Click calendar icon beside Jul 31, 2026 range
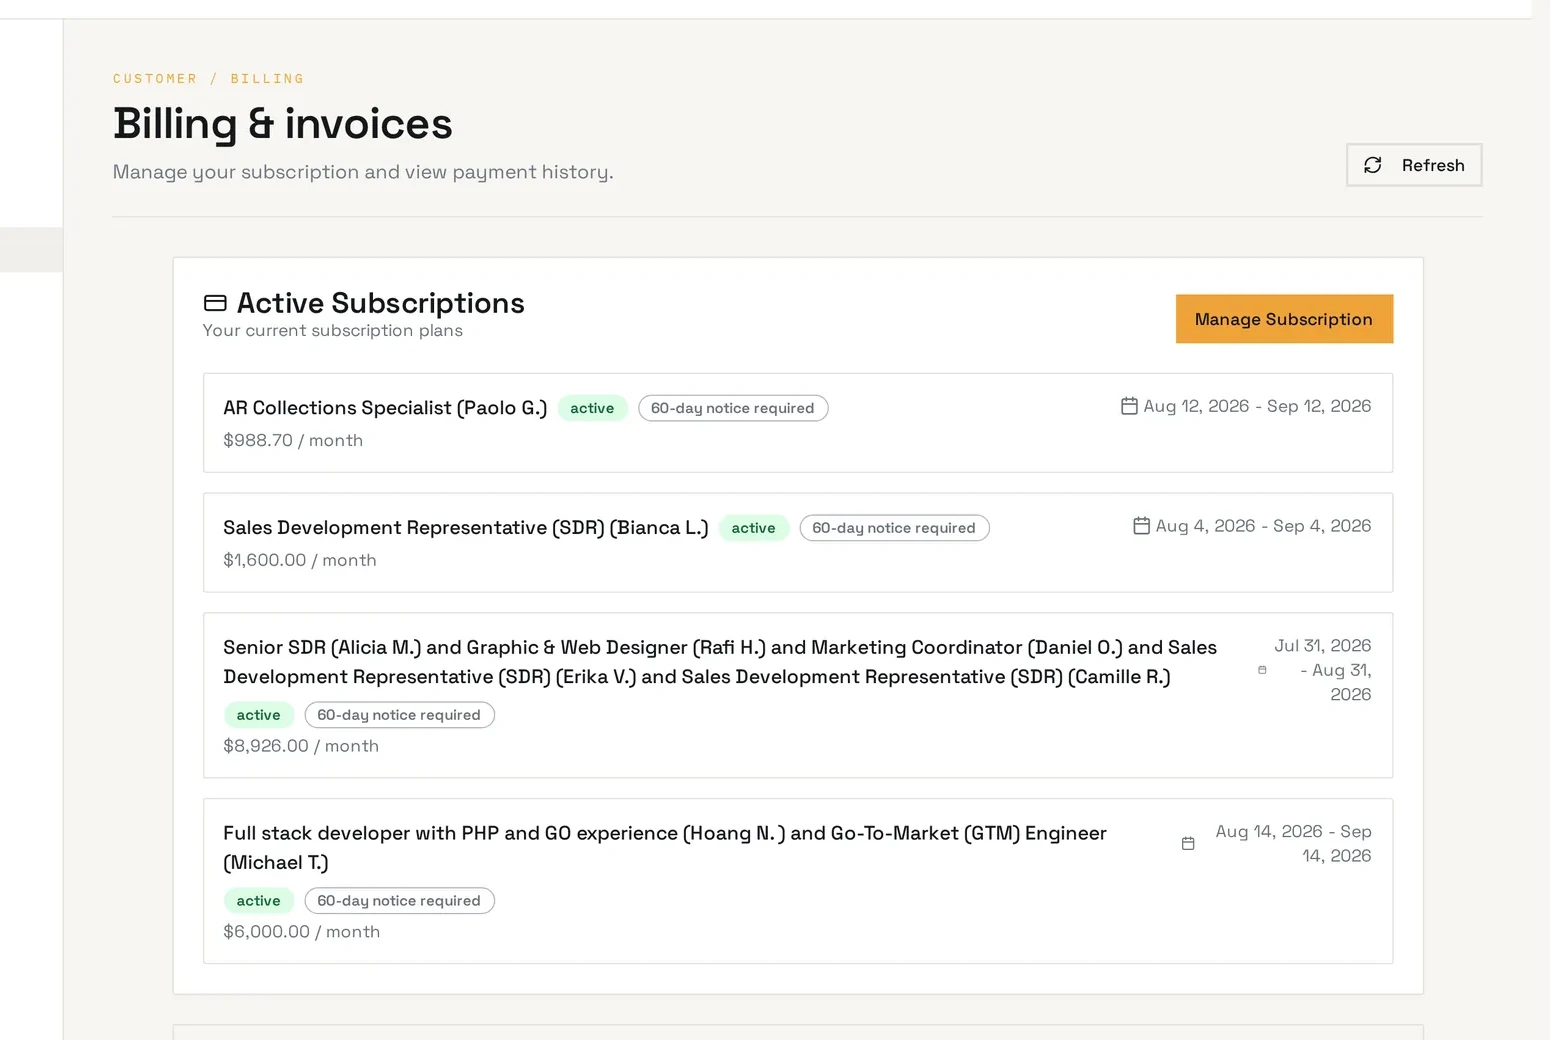 [x=1262, y=670]
